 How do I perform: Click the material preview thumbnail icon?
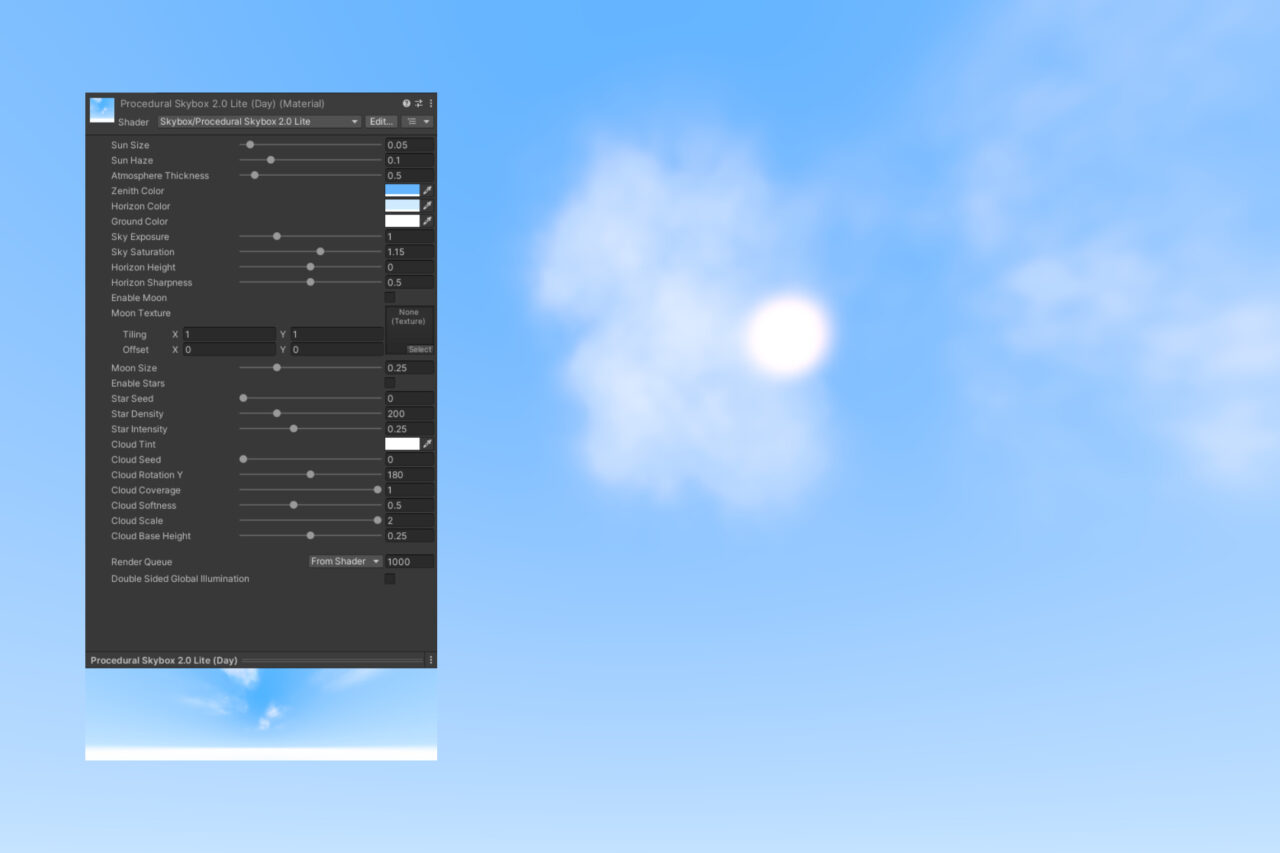100,110
